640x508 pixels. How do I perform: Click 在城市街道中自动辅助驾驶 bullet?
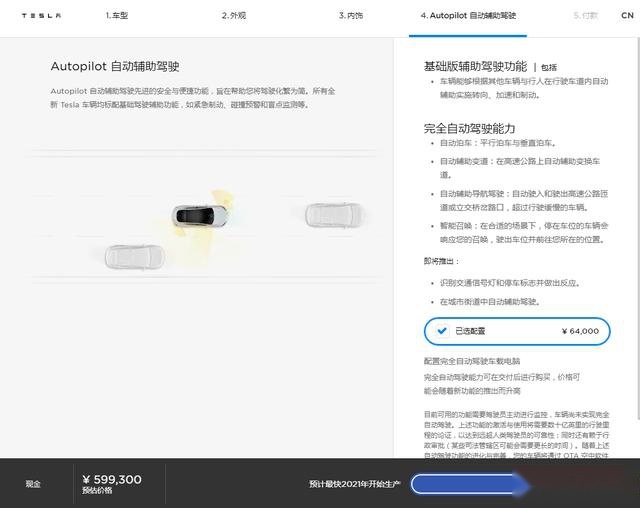490,302
